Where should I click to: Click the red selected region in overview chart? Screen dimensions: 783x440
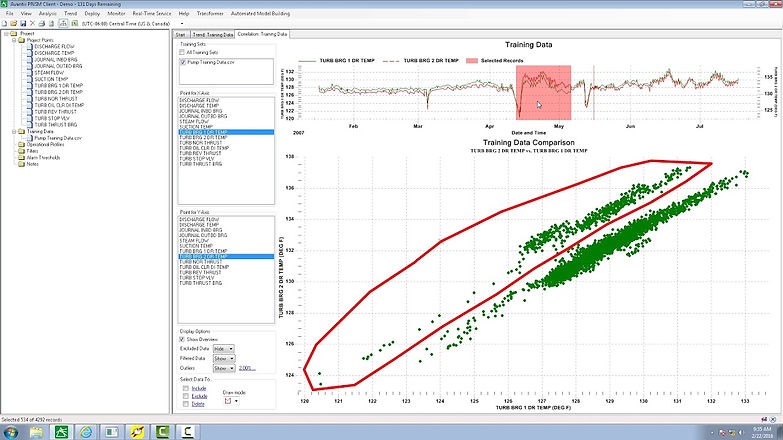coord(543,92)
